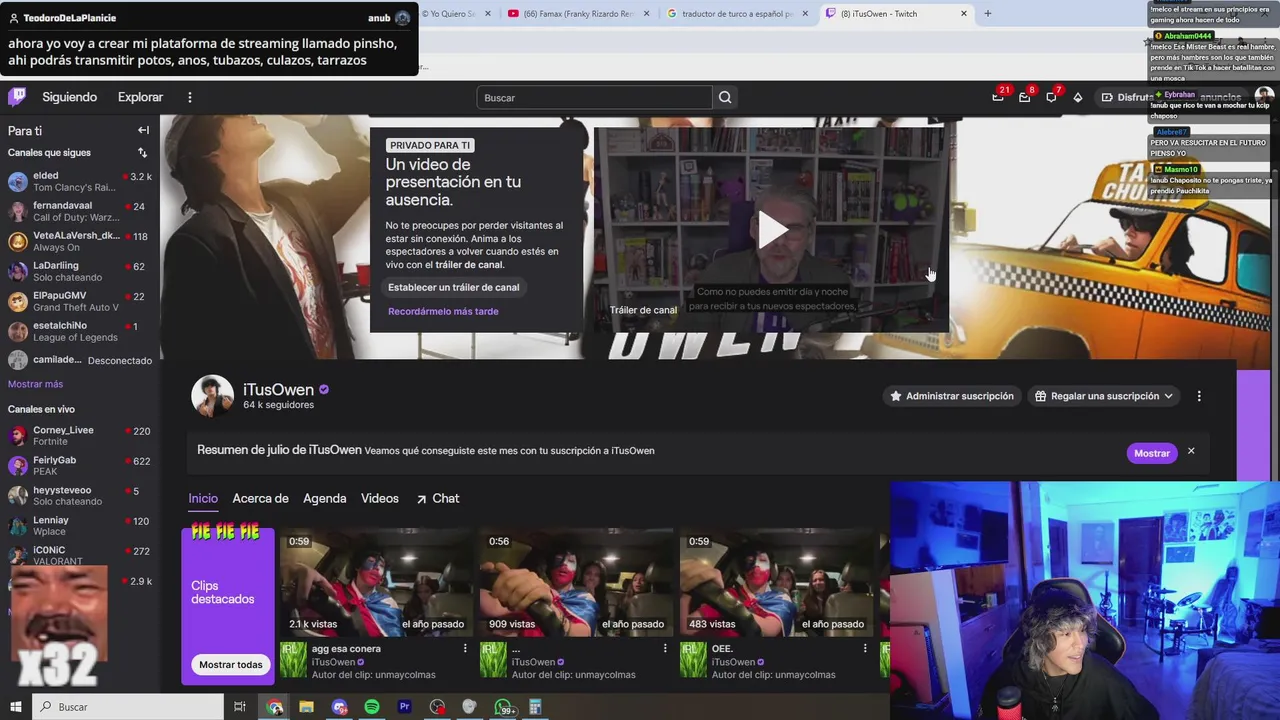The height and width of the screenshot is (720, 1280).
Task: Open channel options menu next to Regalar
Action: pos(1199,396)
